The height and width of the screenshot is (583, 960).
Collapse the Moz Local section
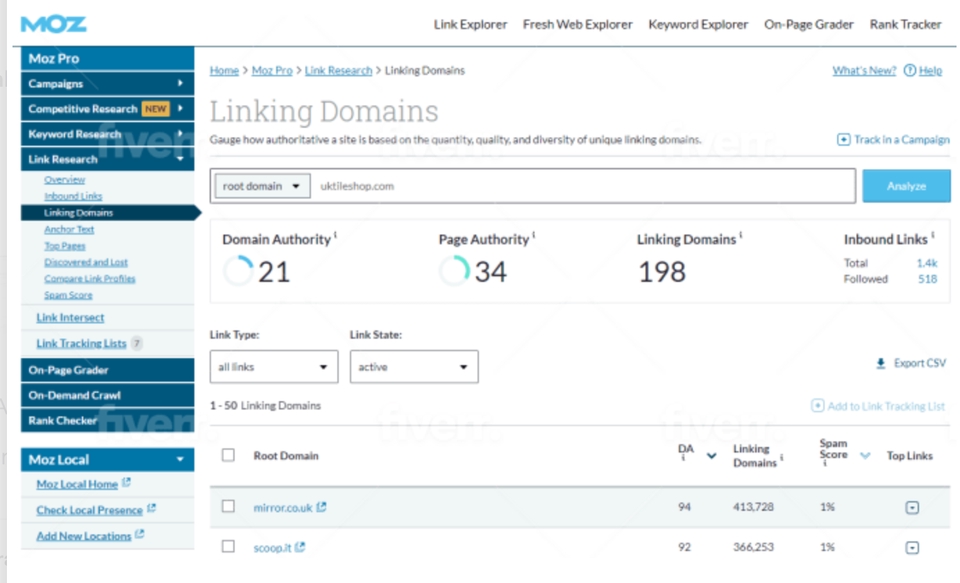click(180, 459)
